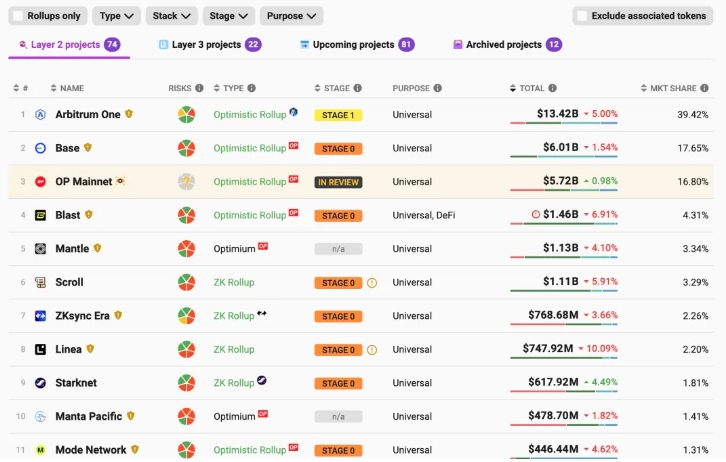Image resolution: width=726 pixels, height=462 pixels.
Task: Click the TYPE column info icon
Action: coord(251,88)
